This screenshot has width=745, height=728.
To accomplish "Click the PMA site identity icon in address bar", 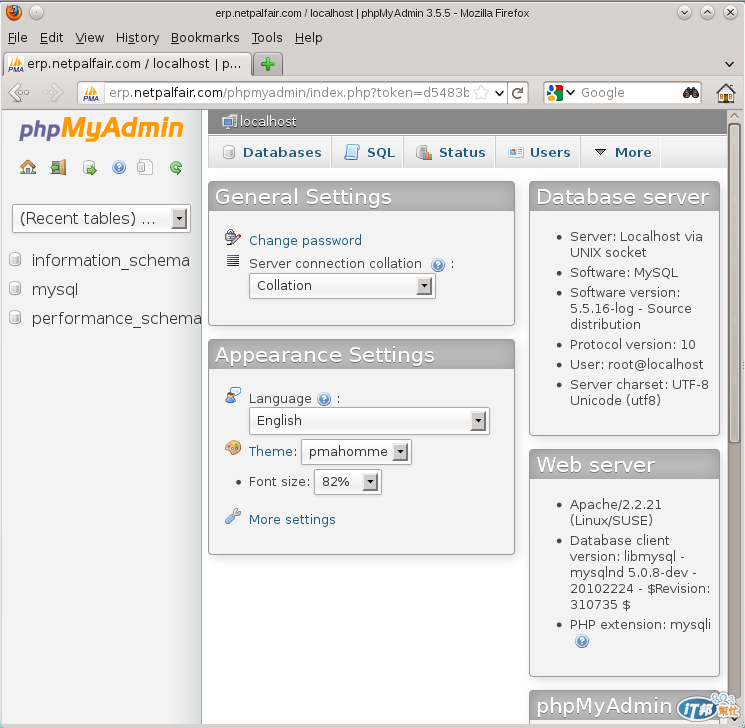I will coord(91,93).
